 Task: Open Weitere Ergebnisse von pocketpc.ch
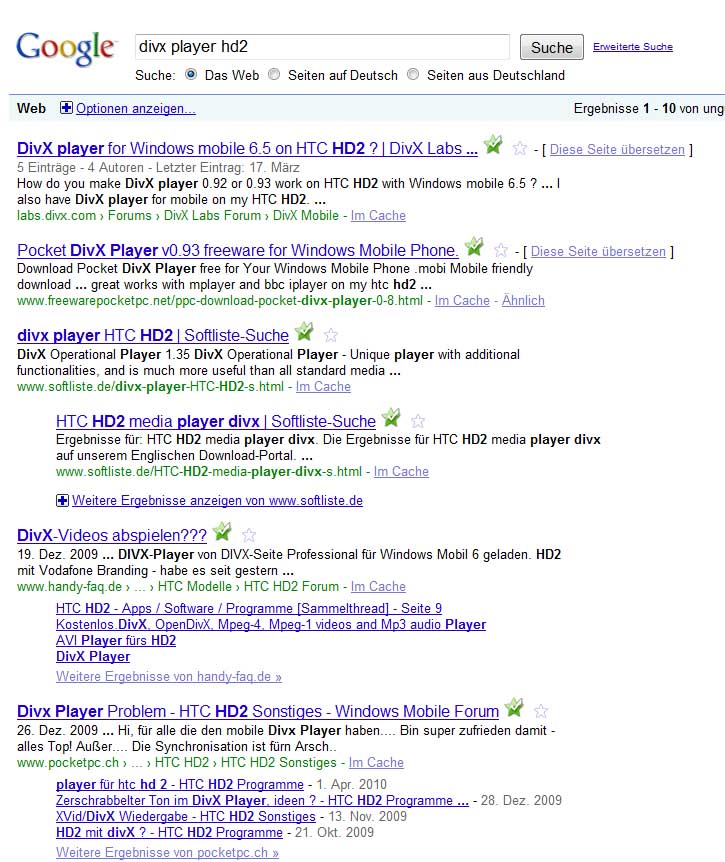(167, 853)
